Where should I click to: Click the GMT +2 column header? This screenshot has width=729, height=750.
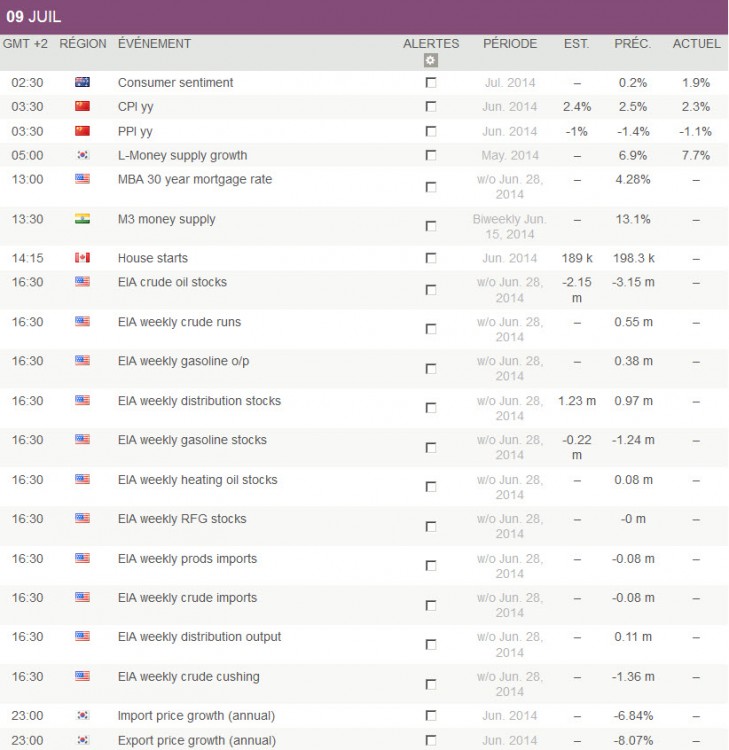click(25, 44)
